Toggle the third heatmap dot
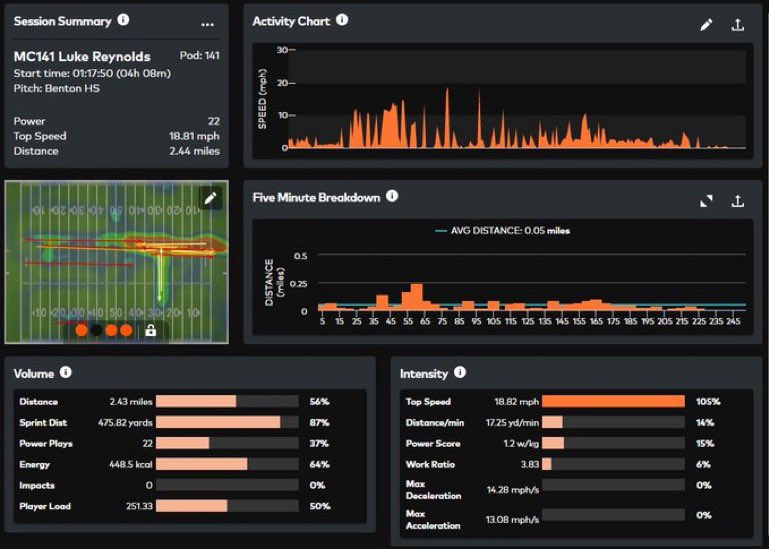Image resolution: width=769 pixels, height=549 pixels. (x=111, y=330)
